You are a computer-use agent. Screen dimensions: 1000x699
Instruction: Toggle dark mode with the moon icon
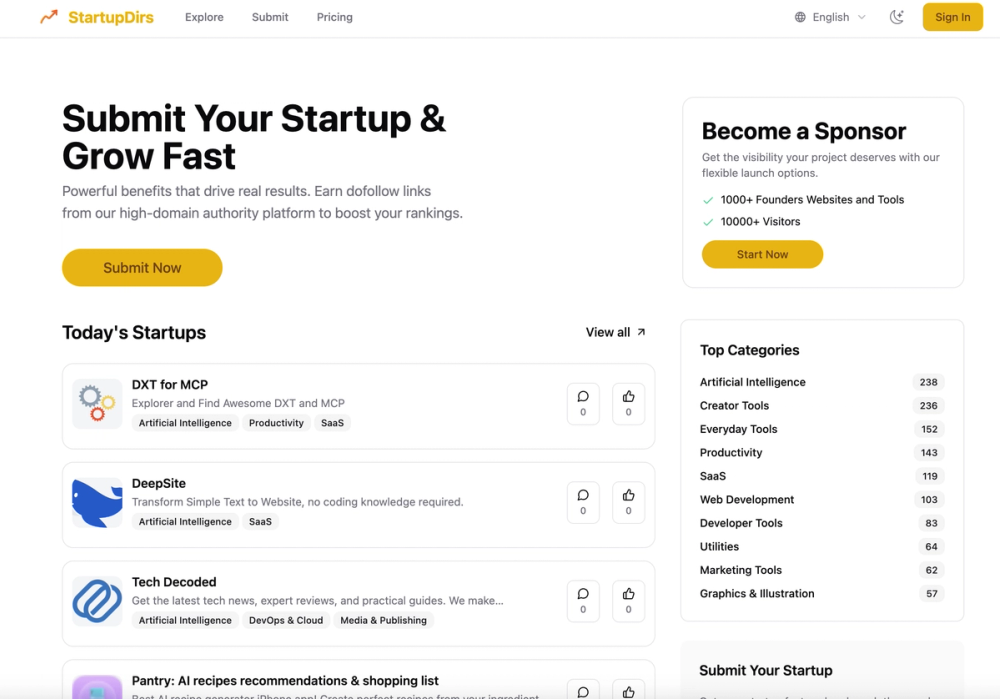click(896, 17)
